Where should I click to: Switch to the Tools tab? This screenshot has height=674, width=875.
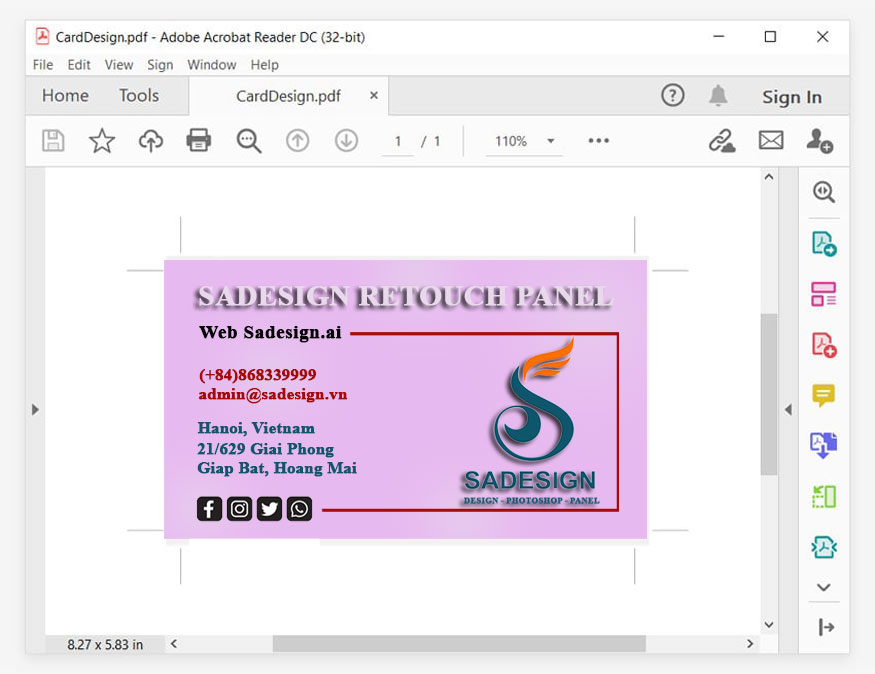tap(139, 95)
